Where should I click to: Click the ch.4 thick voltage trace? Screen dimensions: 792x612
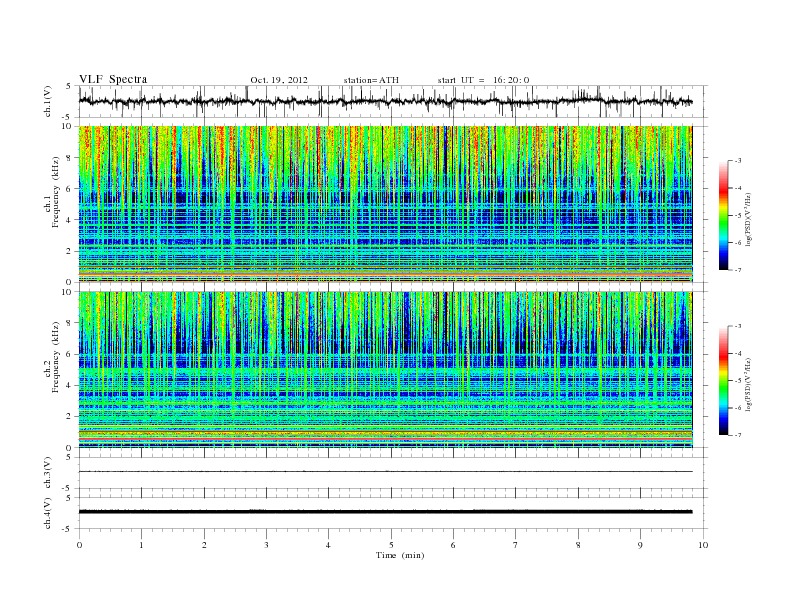[385, 512]
